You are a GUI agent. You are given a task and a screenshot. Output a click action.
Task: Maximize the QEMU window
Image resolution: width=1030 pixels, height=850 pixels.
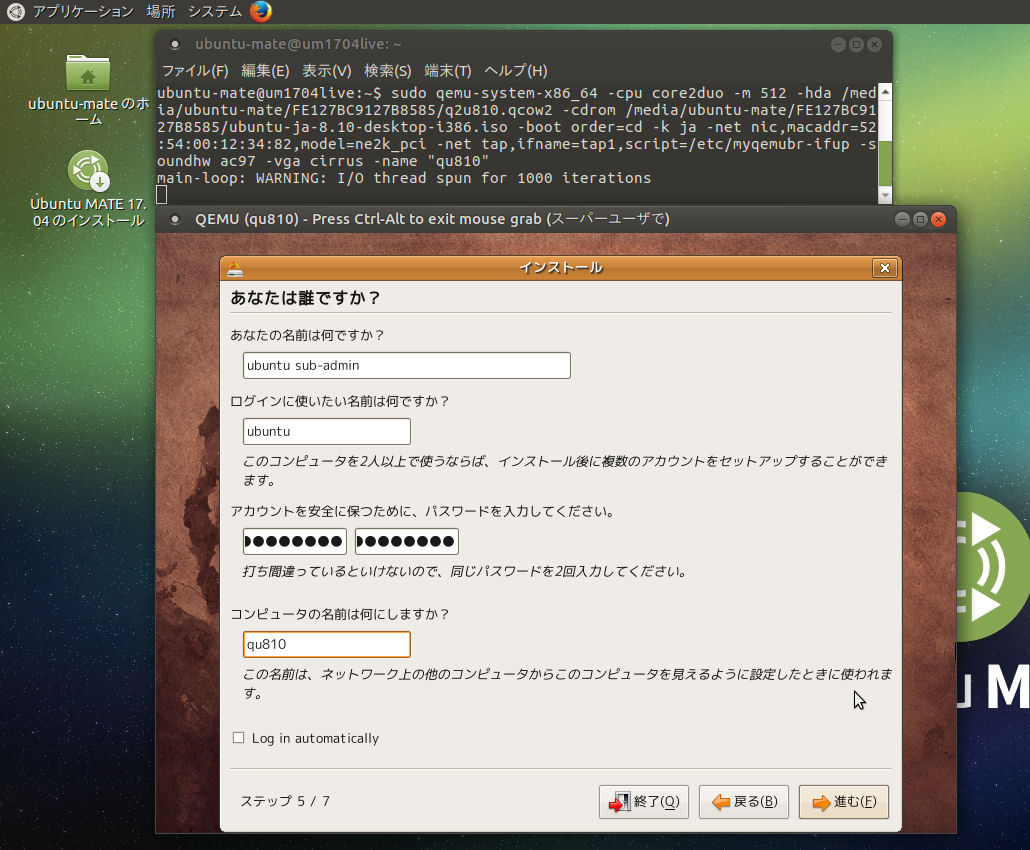[920, 219]
